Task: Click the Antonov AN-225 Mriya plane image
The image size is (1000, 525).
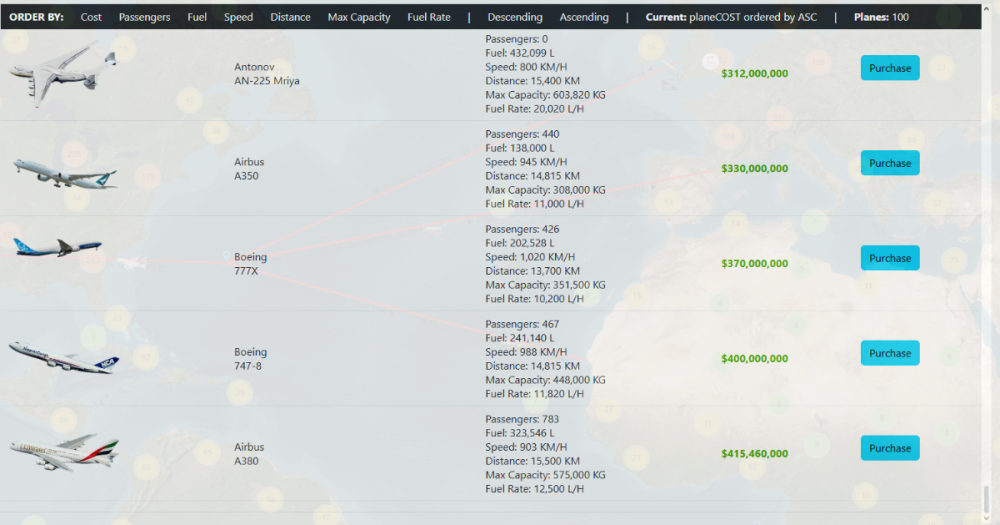Action: (63, 74)
